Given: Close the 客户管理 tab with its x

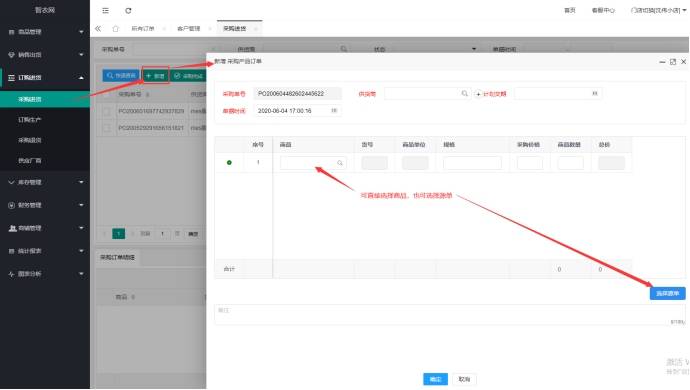Looking at the screenshot, I should [x=210, y=29].
